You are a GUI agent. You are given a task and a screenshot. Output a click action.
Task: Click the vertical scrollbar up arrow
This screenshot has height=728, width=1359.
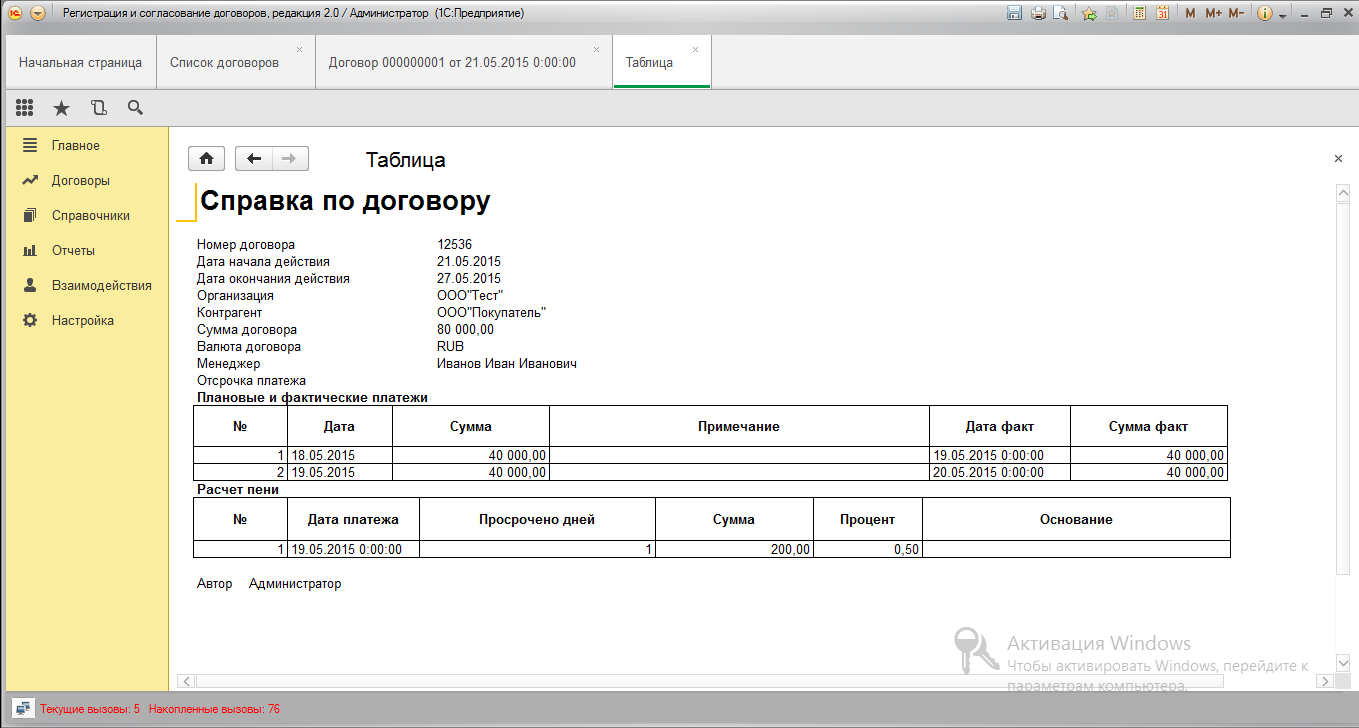(x=1343, y=191)
